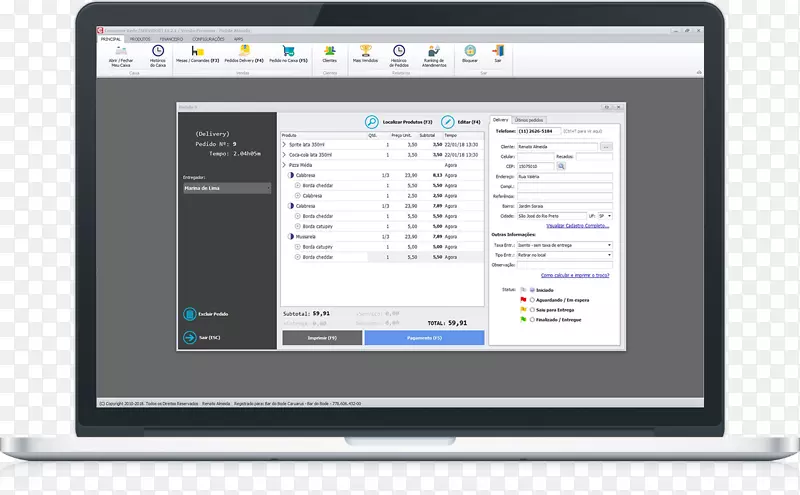This screenshot has height=495, width=800.
Task: Click the CEP search magnifier icon
Action: pos(562,166)
